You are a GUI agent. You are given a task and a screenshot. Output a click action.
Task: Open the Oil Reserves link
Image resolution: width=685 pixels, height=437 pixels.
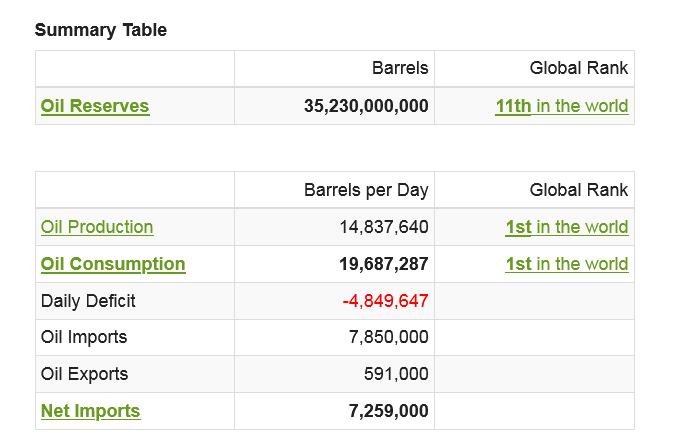(95, 106)
